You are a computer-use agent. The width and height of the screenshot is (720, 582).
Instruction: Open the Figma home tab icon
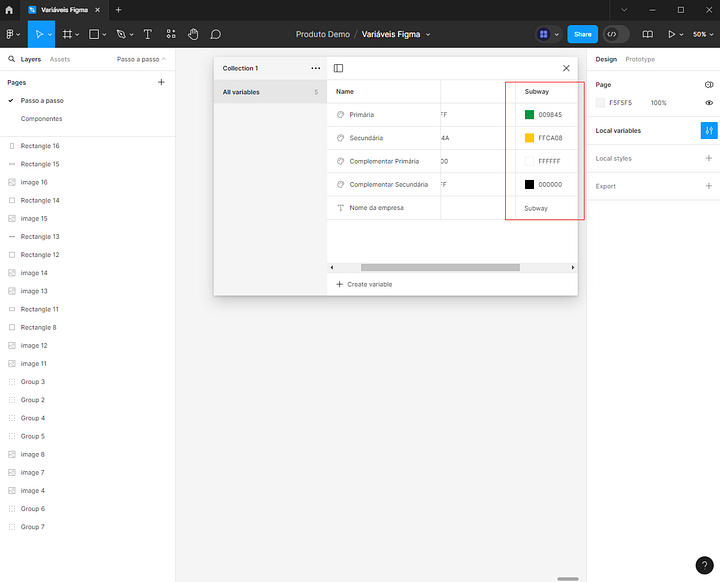pos(9,10)
